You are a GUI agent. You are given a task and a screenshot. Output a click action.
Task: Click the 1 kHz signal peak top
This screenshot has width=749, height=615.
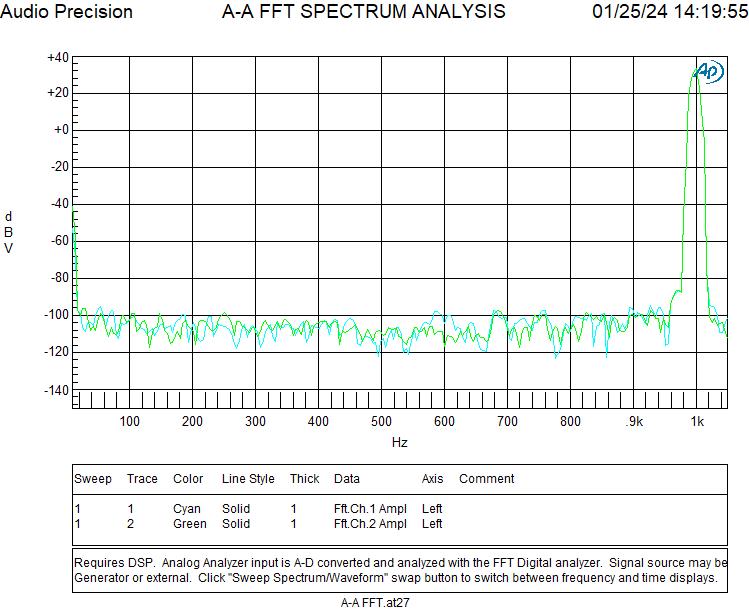click(695, 72)
